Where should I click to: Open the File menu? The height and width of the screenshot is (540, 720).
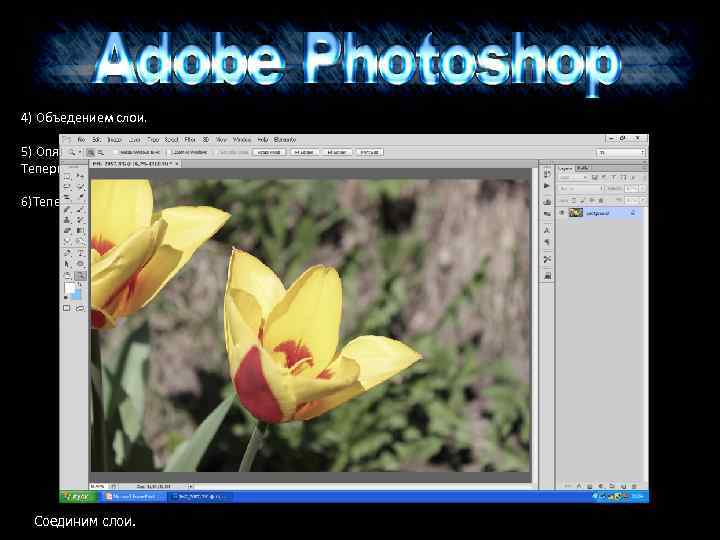pyautogui.click(x=82, y=140)
